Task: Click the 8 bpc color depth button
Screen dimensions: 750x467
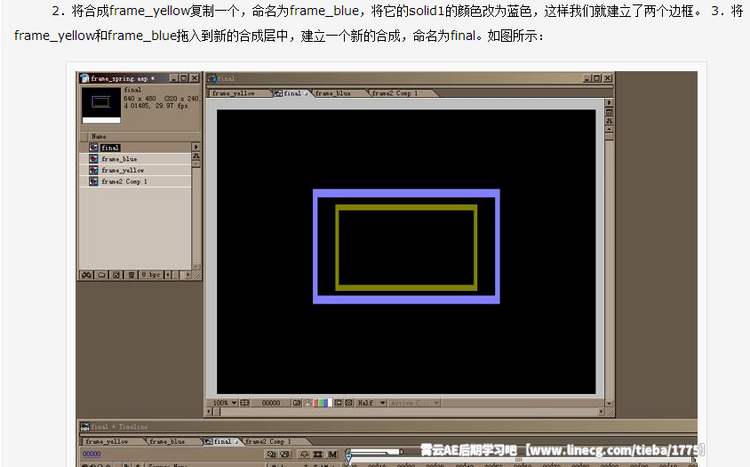Action: 151,275
